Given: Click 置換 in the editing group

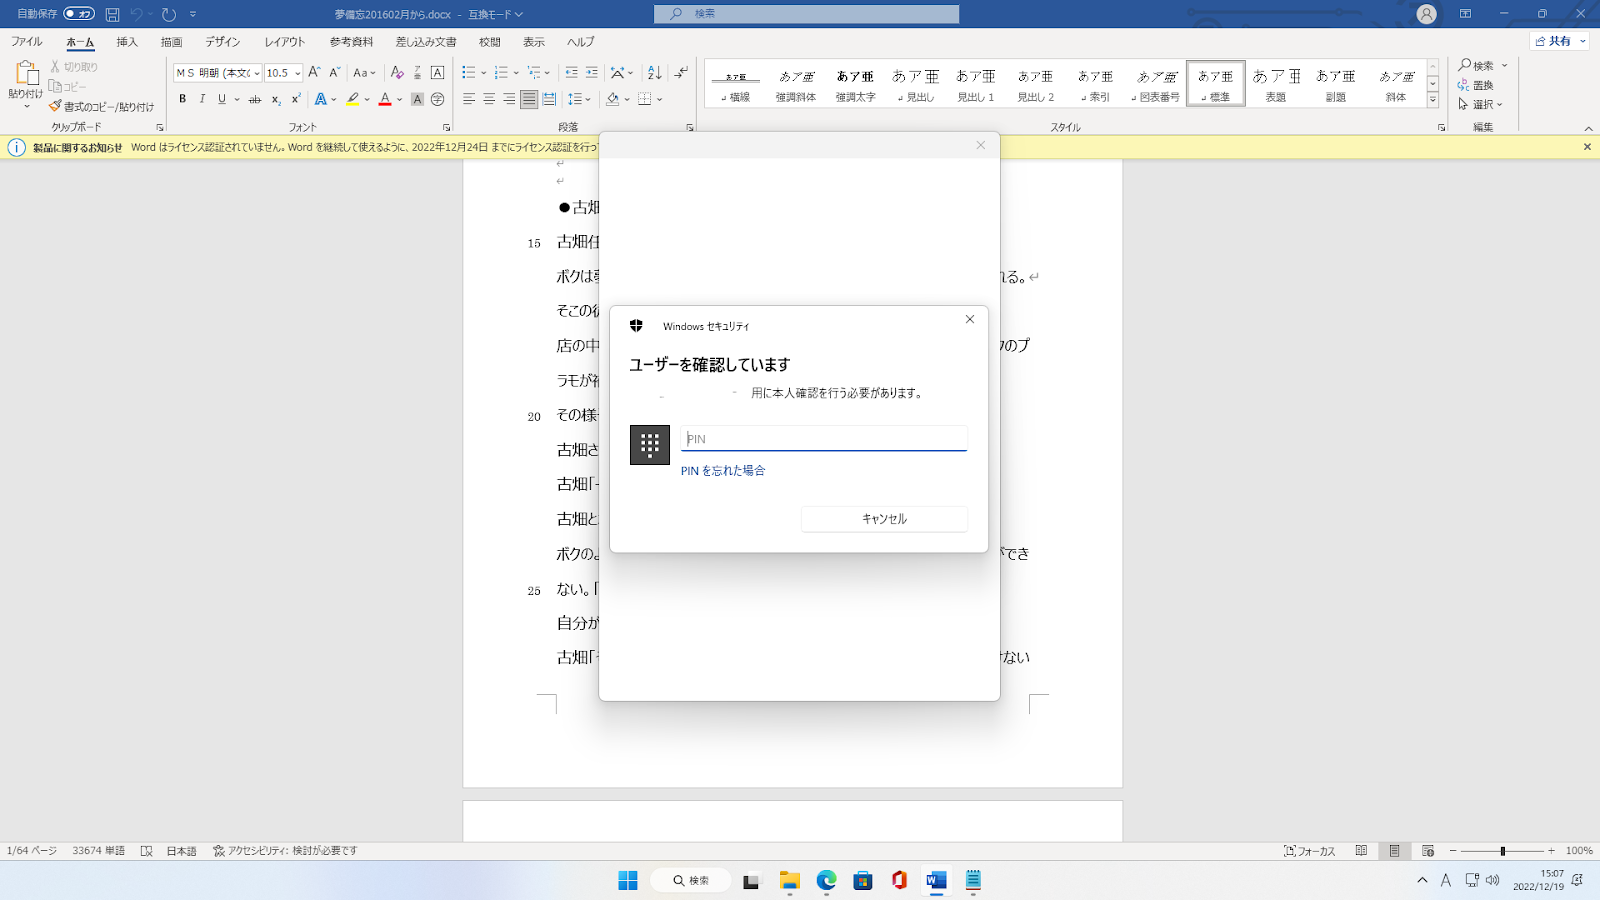Looking at the screenshot, I should pyautogui.click(x=1476, y=85).
